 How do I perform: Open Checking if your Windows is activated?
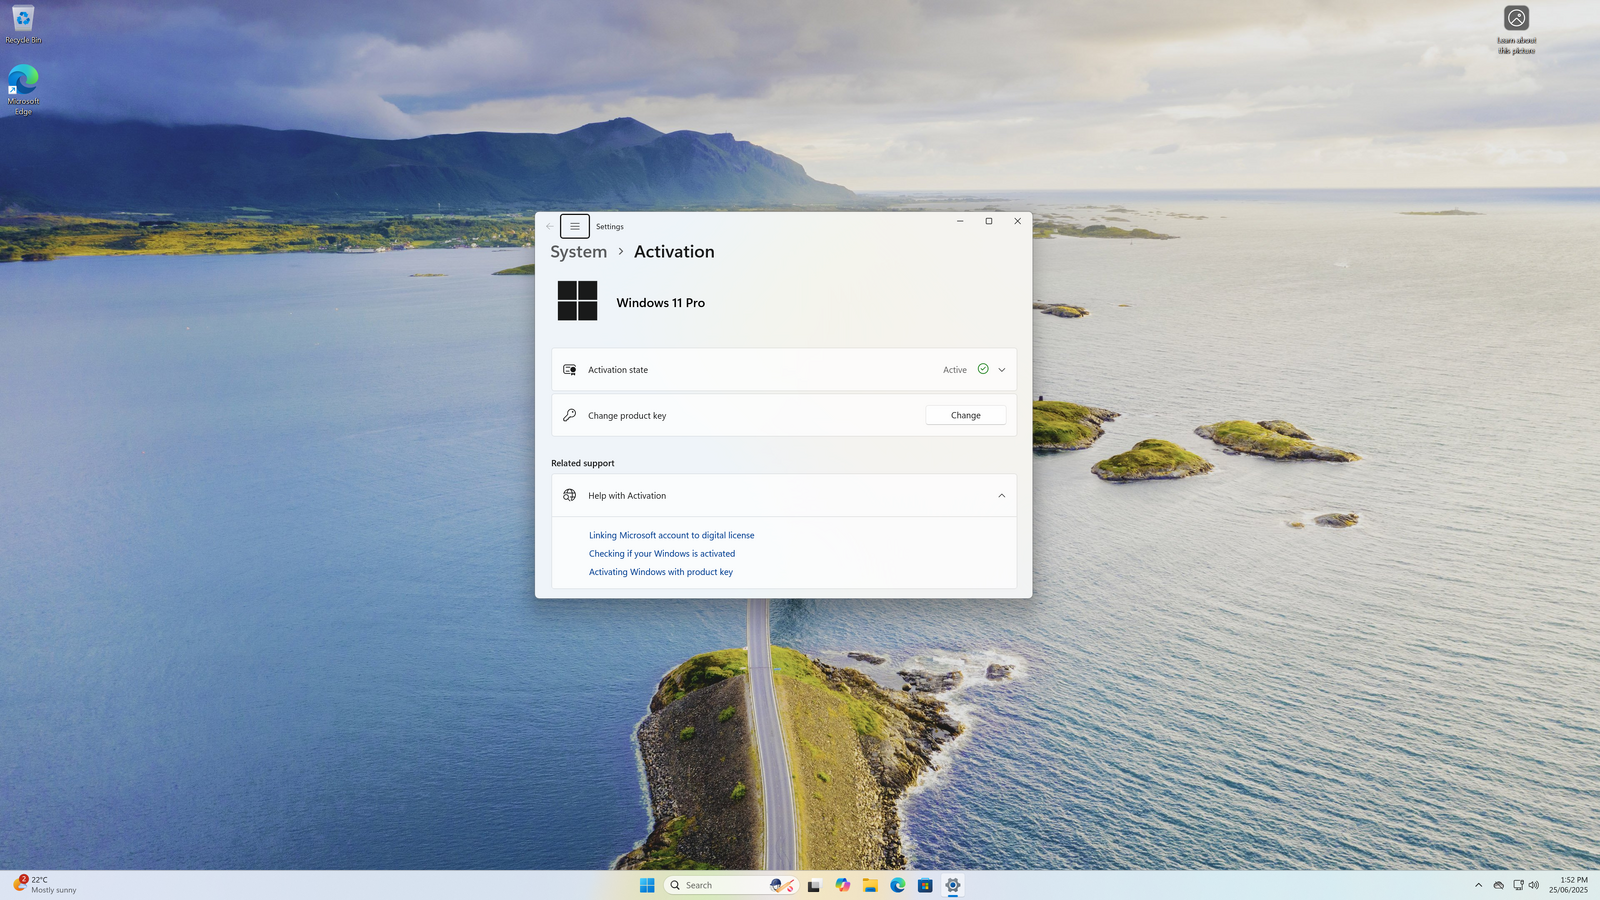tap(662, 554)
